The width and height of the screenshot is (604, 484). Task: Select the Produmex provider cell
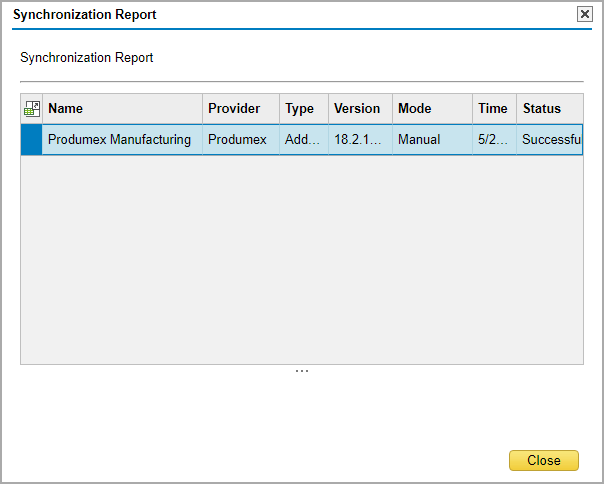tap(238, 140)
